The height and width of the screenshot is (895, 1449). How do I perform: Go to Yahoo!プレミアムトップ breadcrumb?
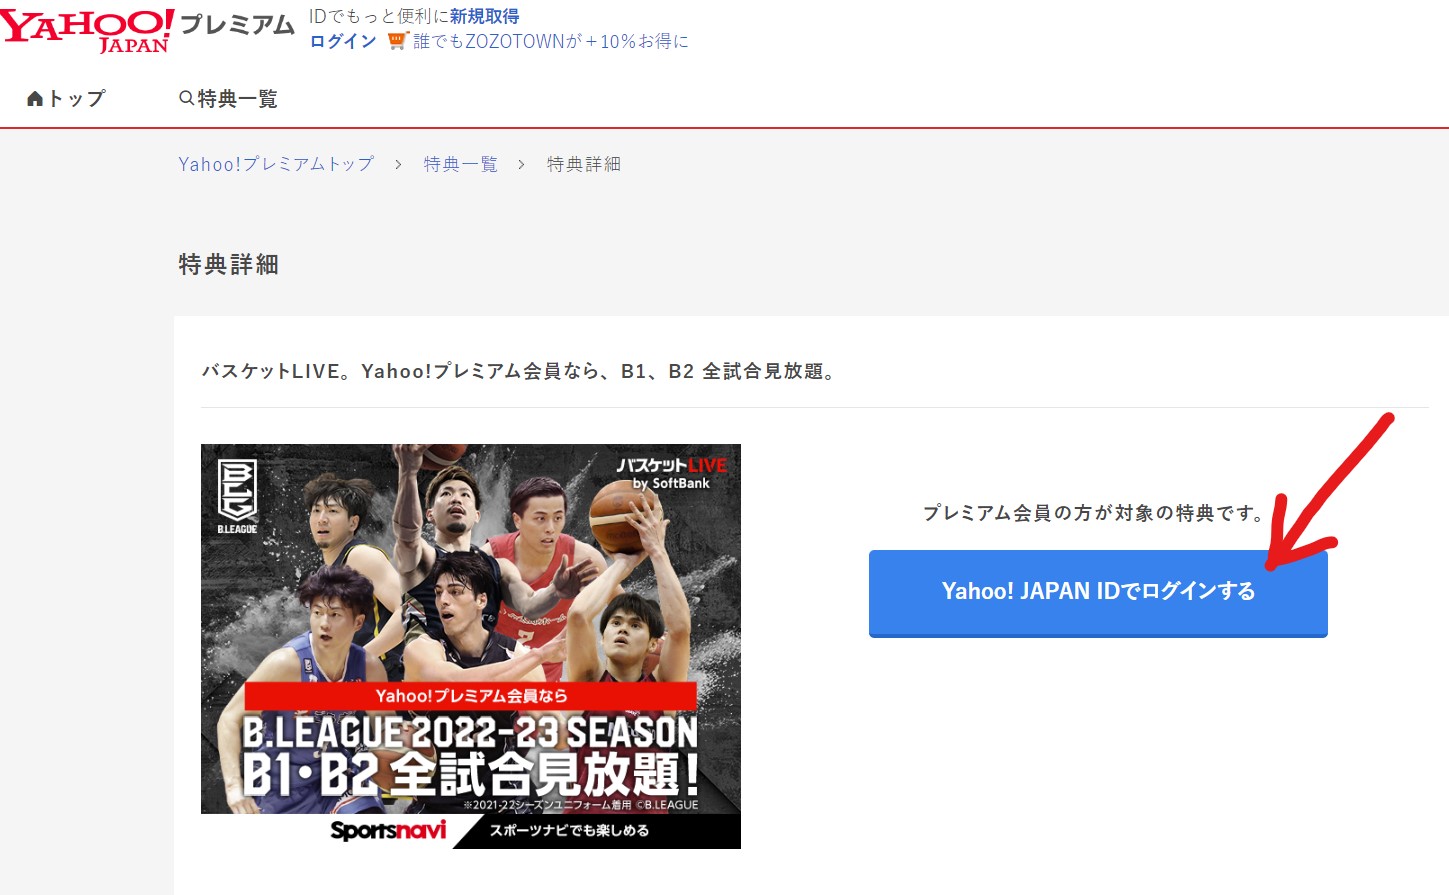tap(276, 164)
